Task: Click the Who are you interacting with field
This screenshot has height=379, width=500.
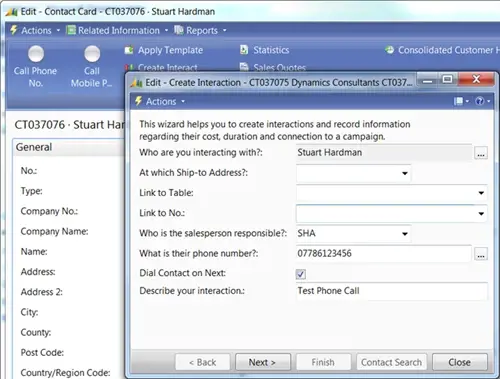Action: pyautogui.click(x=384, y=153)
